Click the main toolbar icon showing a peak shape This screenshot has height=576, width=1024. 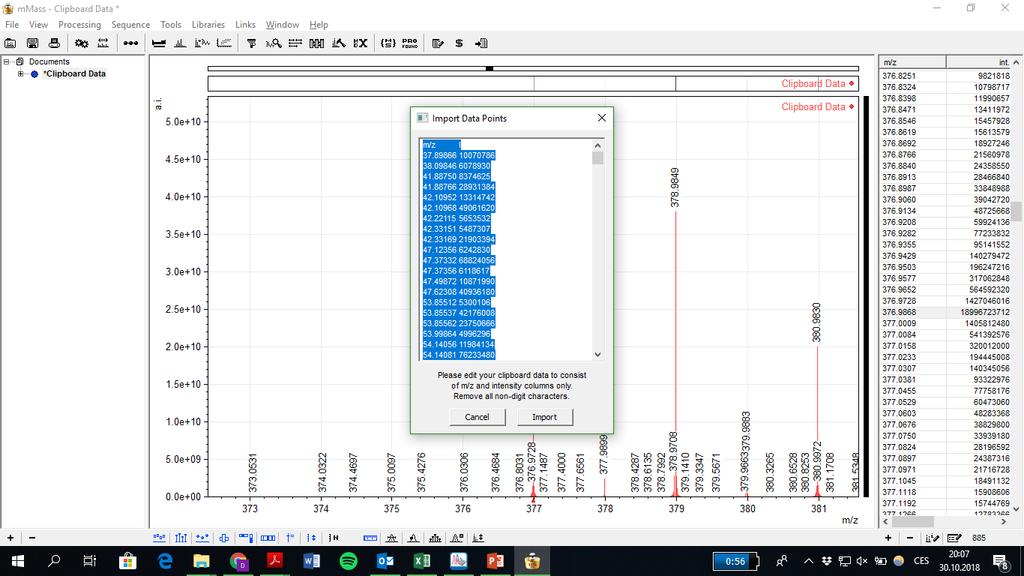tap(338, 43)
